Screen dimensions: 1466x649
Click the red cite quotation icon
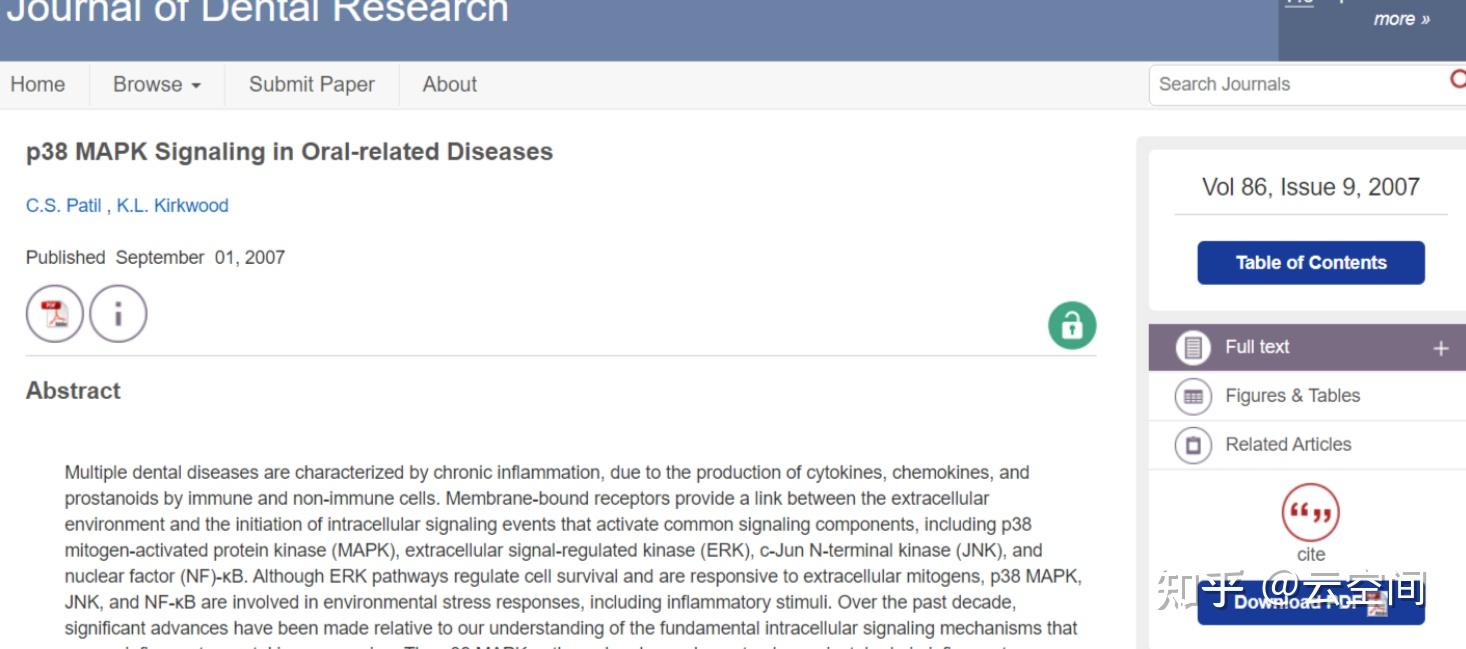click(1310, 512)
